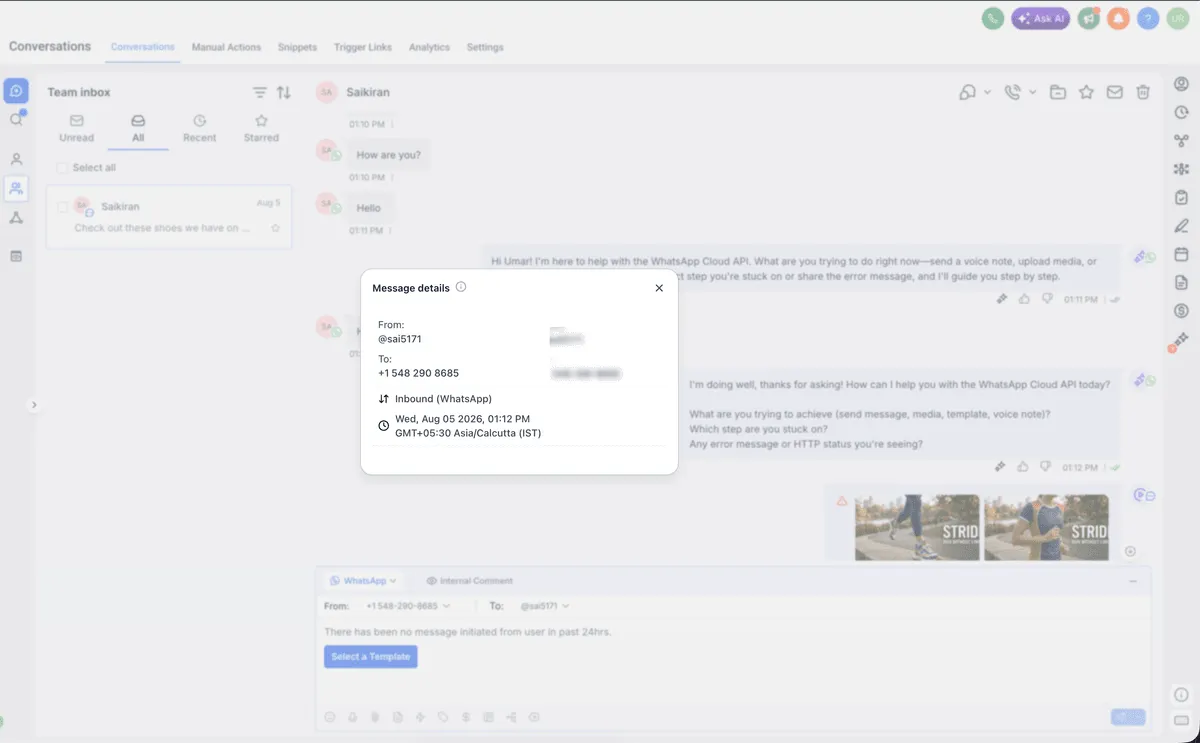
Task: Open the second shoe image thumbnail
Action: pyautogui.click(x=1046, y=527)
